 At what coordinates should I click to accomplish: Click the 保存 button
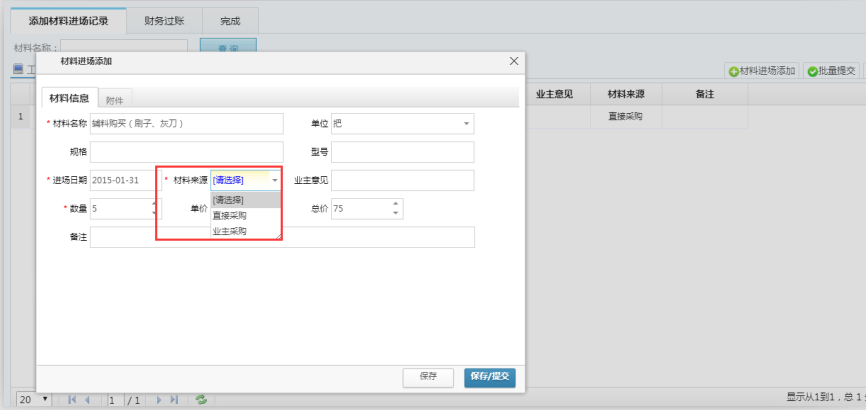click(428, 377)
